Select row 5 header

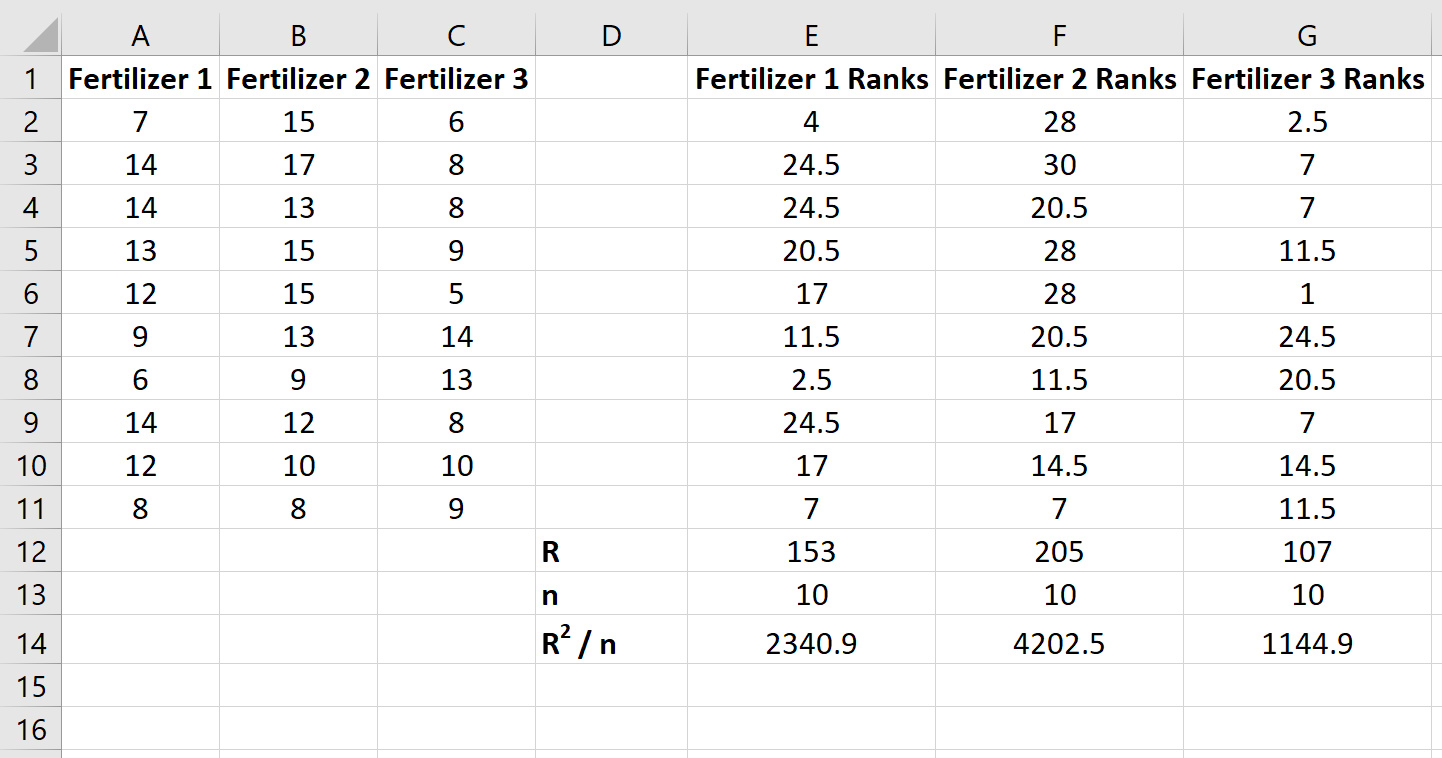click(31, 250)
